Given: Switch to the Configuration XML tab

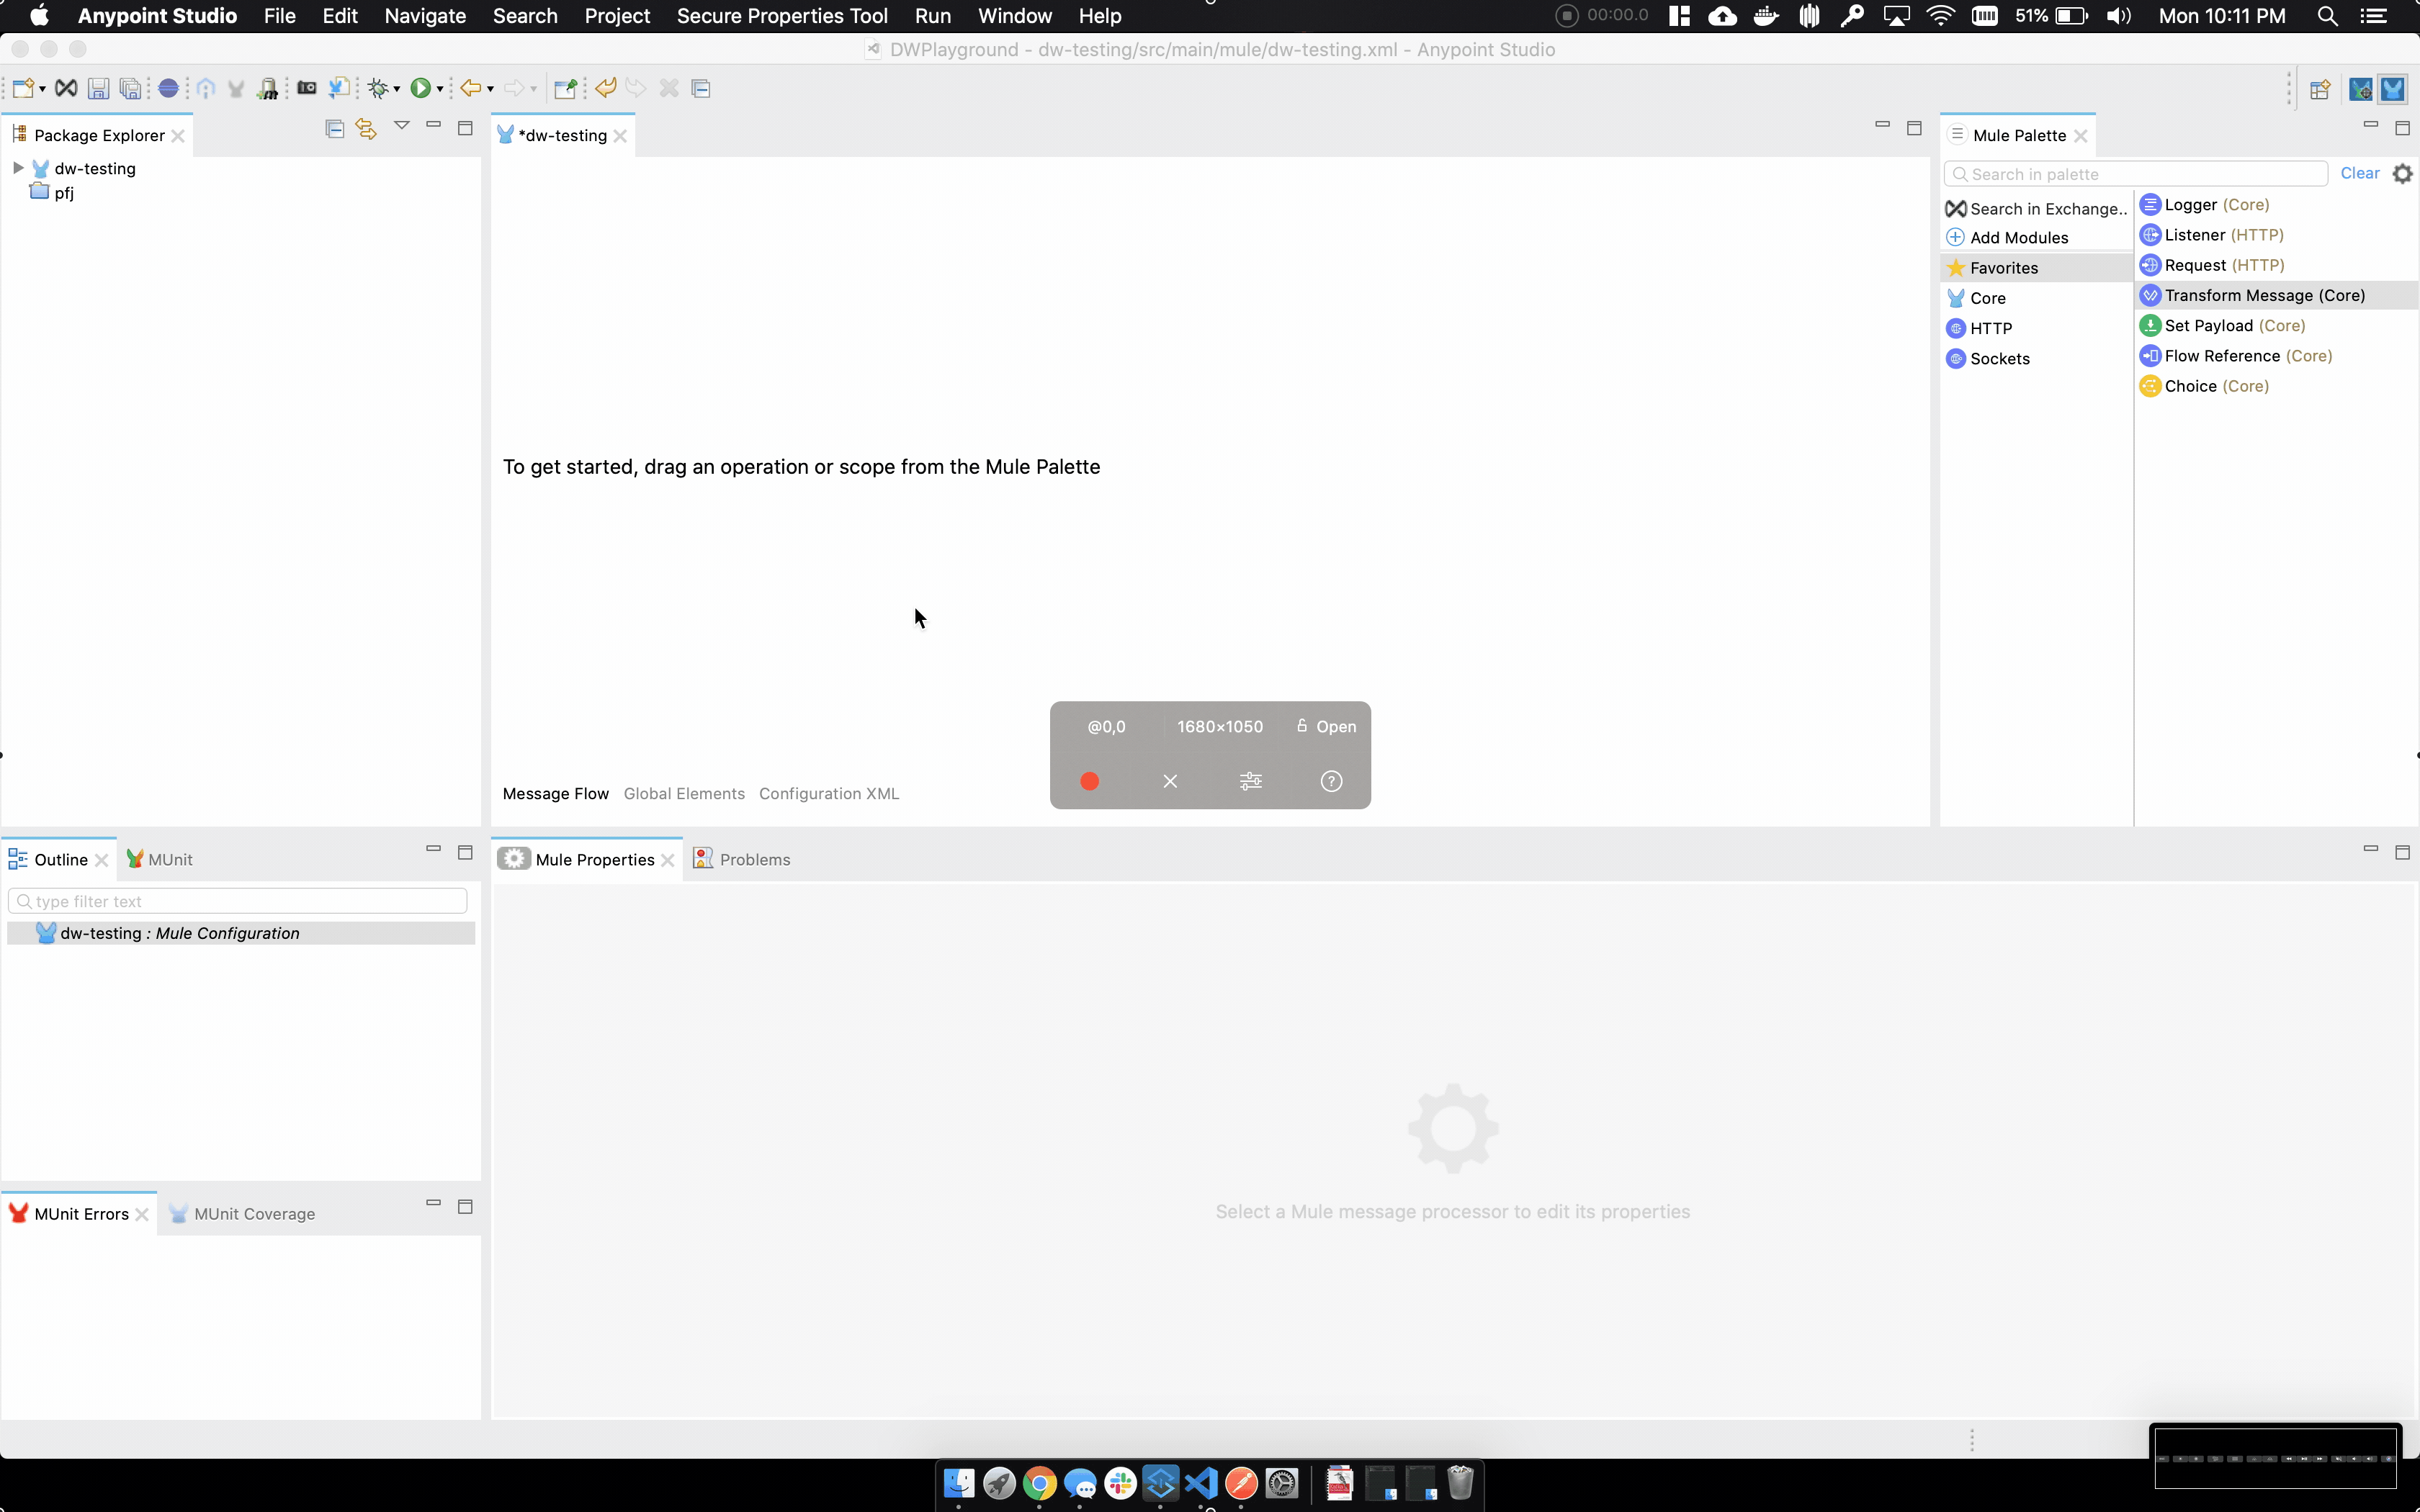Looking at the screenshot, I should 829,793.
